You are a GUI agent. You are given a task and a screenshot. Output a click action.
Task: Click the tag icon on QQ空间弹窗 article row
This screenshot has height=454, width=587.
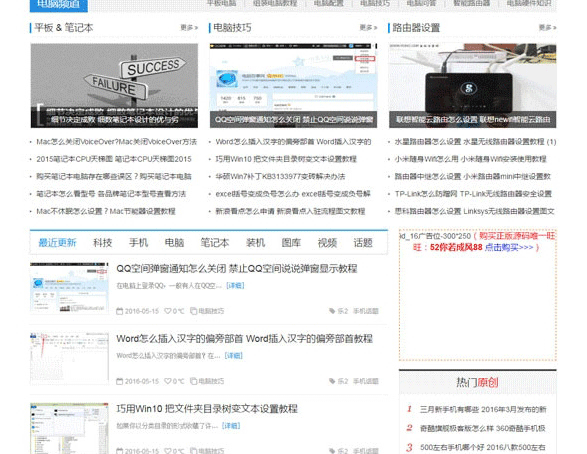coord(332,311)
